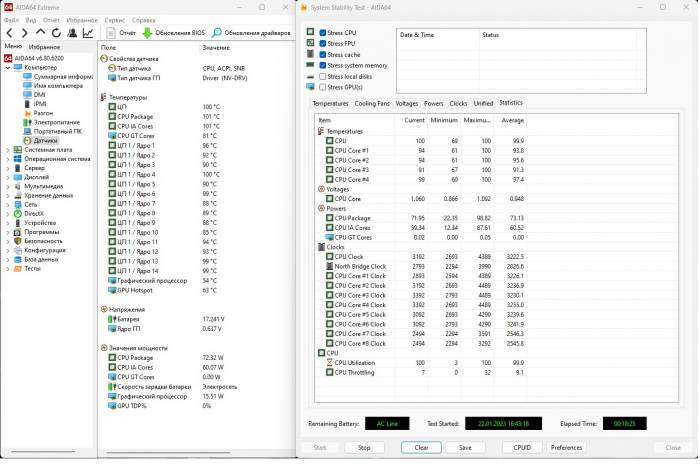The width and height of the screenshot is (700, 467).
Task: Expand the Системная плата node
Action: tap(8, 150)
